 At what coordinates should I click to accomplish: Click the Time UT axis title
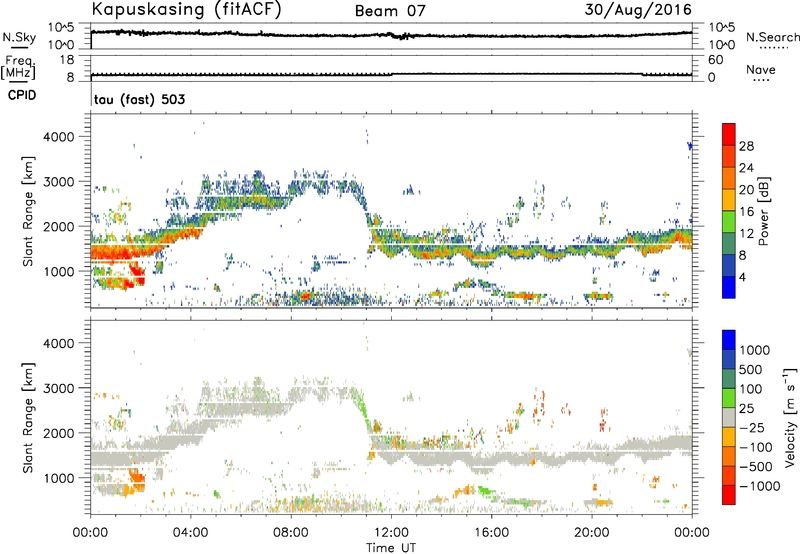point(391,547)
